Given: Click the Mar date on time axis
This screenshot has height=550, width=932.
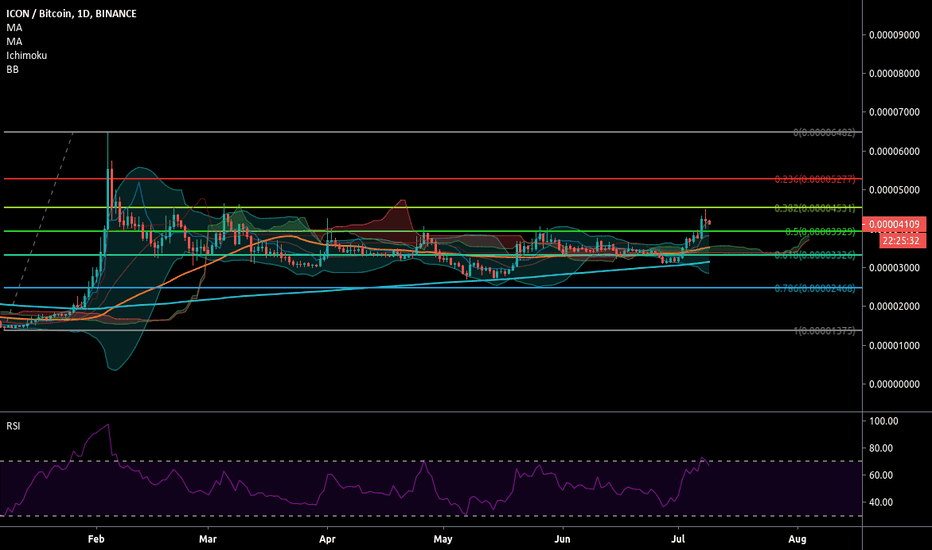Looking at the screenshot, I should click(x=207, y=539).
